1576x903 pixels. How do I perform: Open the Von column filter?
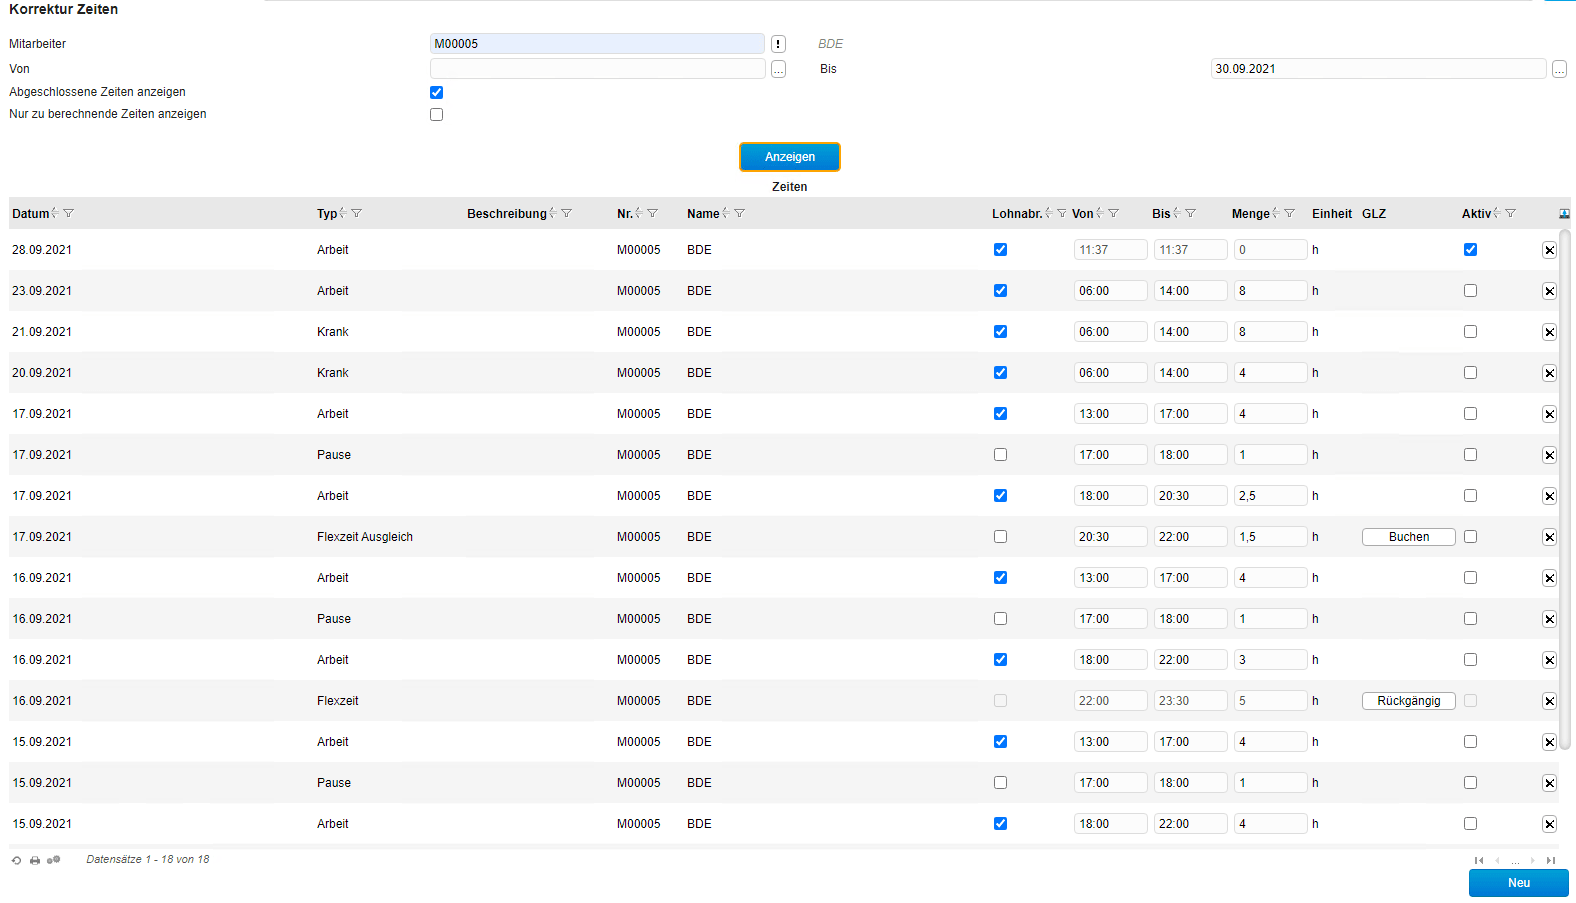coord(1113,213)
